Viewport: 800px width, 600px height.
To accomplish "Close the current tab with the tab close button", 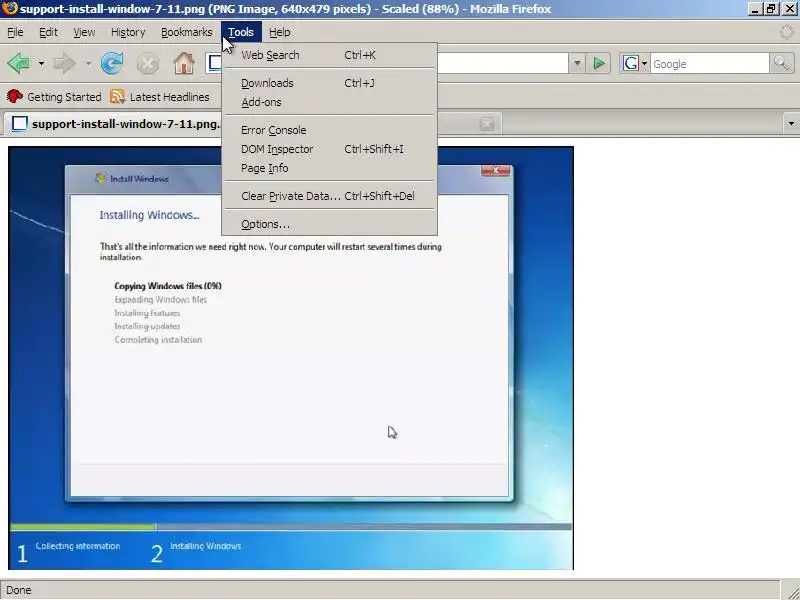I will click(487, 123).
